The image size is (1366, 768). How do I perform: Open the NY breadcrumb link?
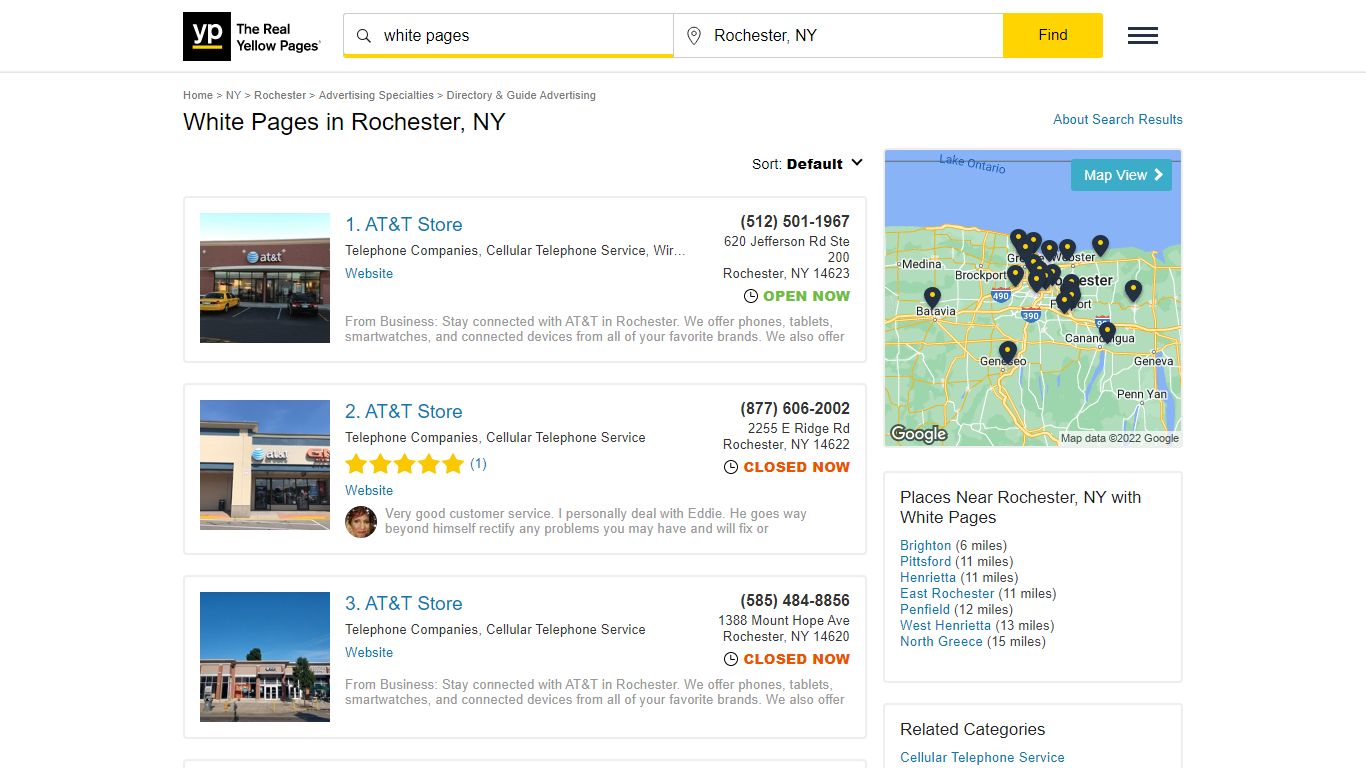coord(233,96)
